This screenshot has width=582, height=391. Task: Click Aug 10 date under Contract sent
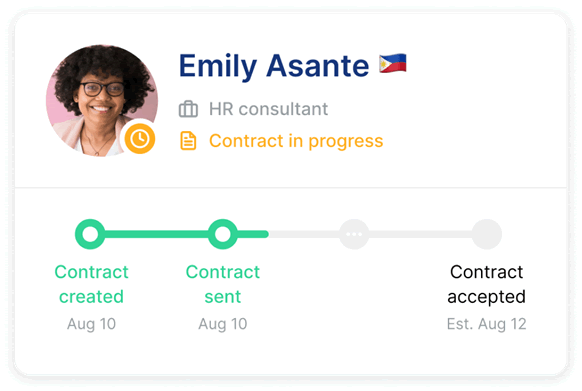coord(223,324)
